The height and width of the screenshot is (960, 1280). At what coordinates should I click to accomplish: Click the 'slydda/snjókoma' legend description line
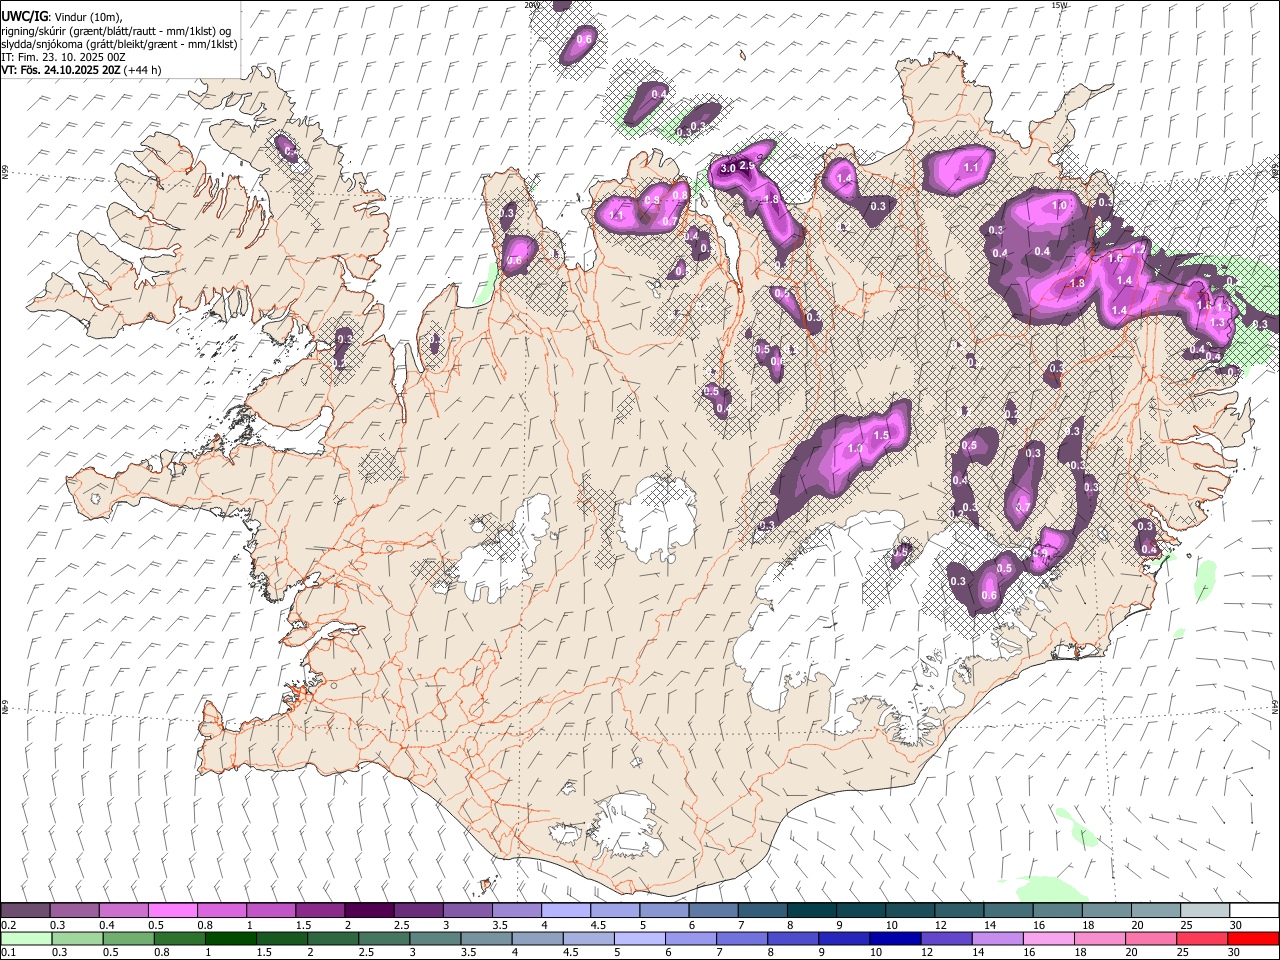click(119, 44)
